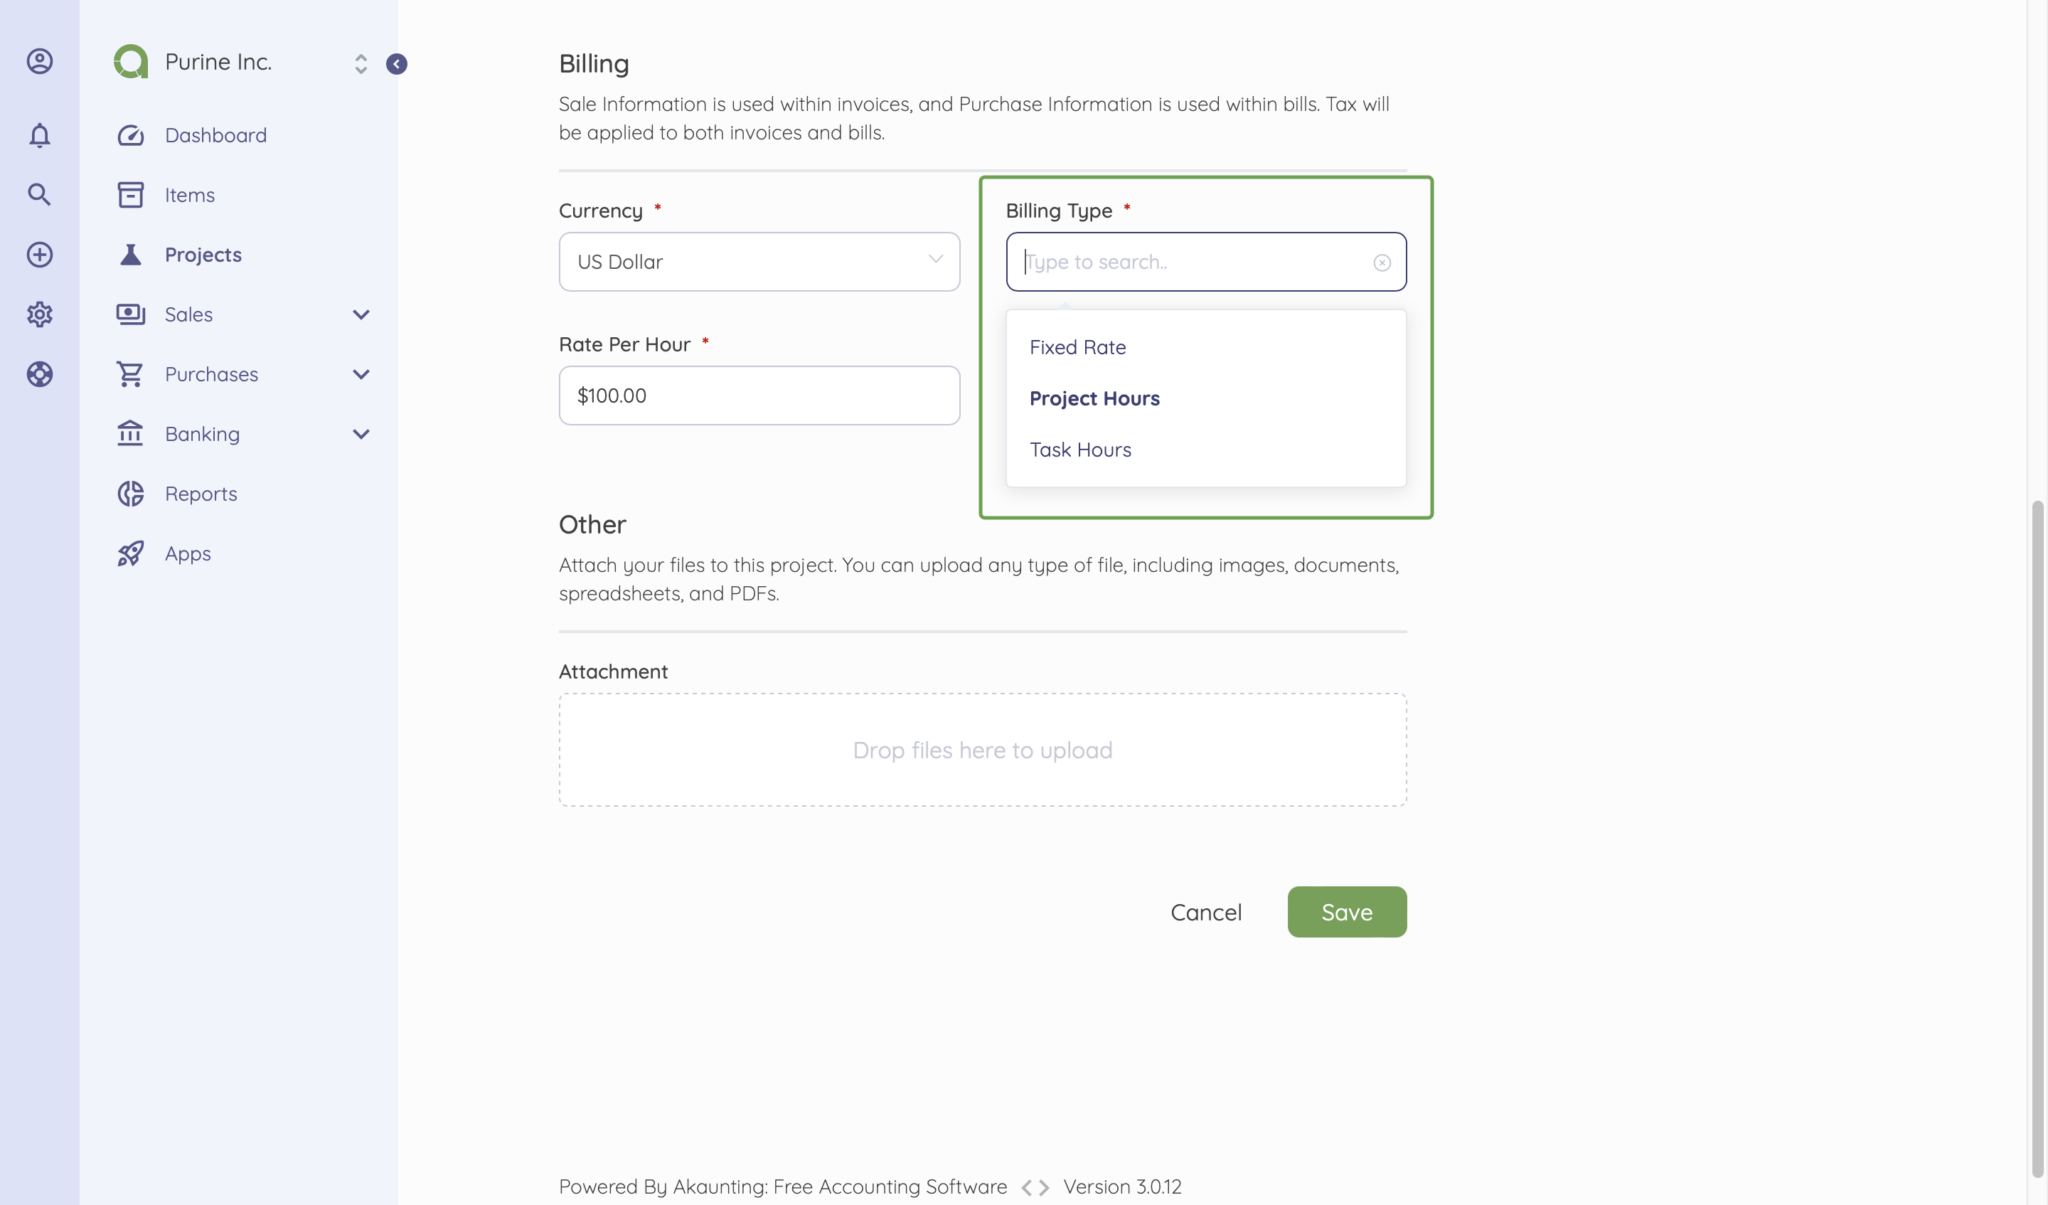
Task: Expand the Banking section chevron
Action: coord(361,433)
